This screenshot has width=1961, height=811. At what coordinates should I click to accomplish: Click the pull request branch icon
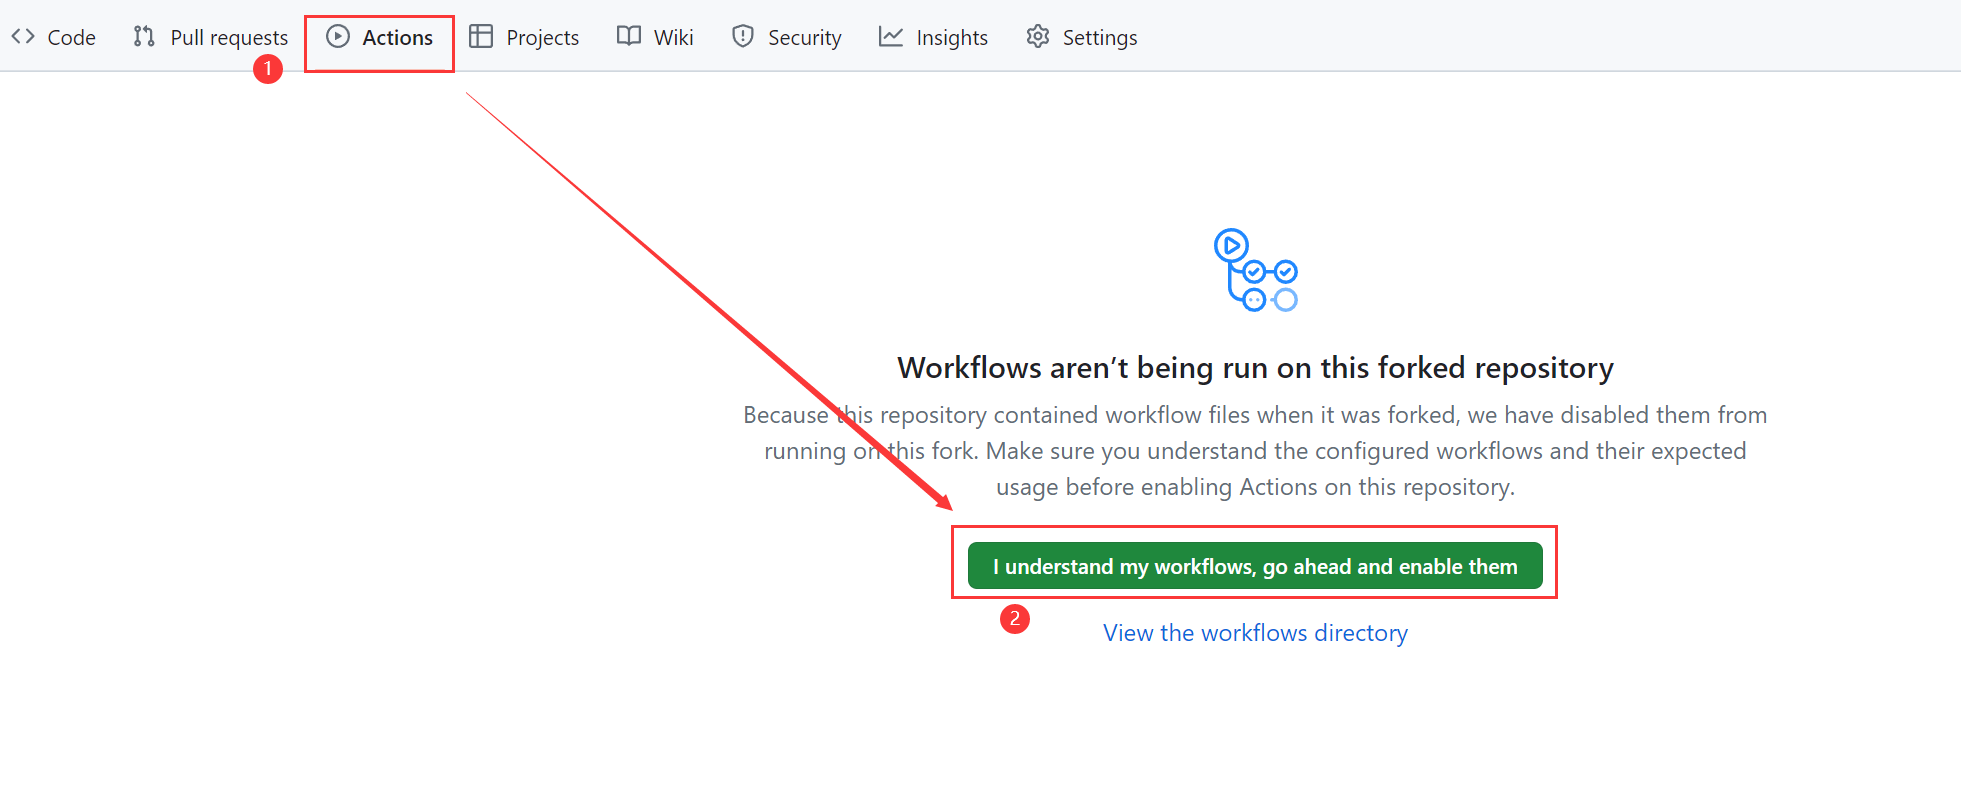(144, 37)
